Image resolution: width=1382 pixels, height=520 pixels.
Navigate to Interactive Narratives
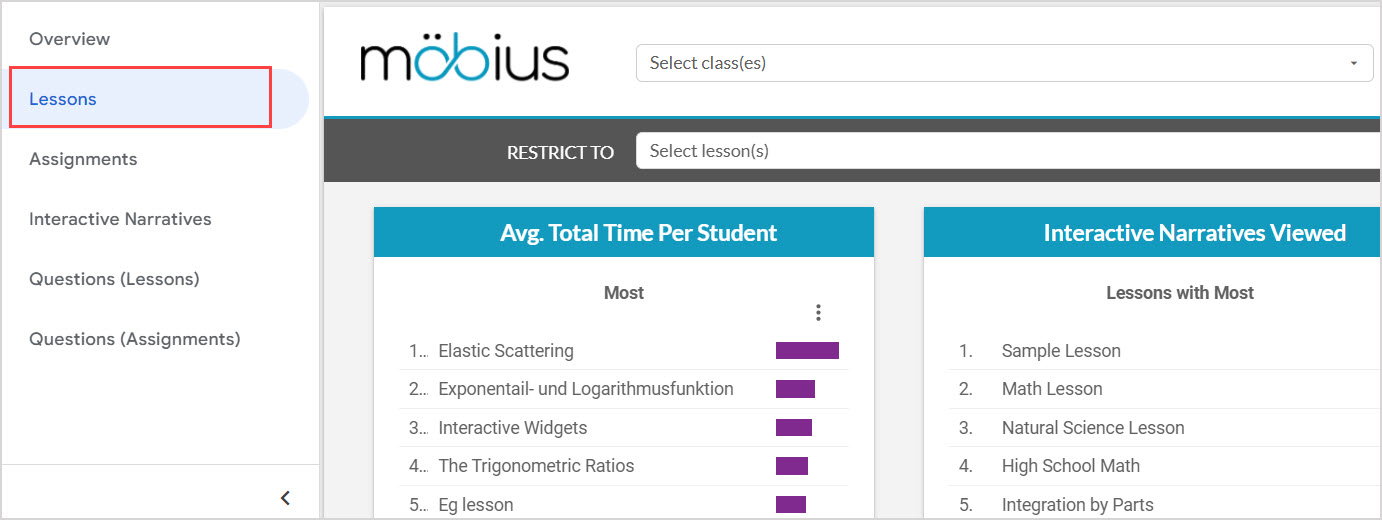click(120, 219)
